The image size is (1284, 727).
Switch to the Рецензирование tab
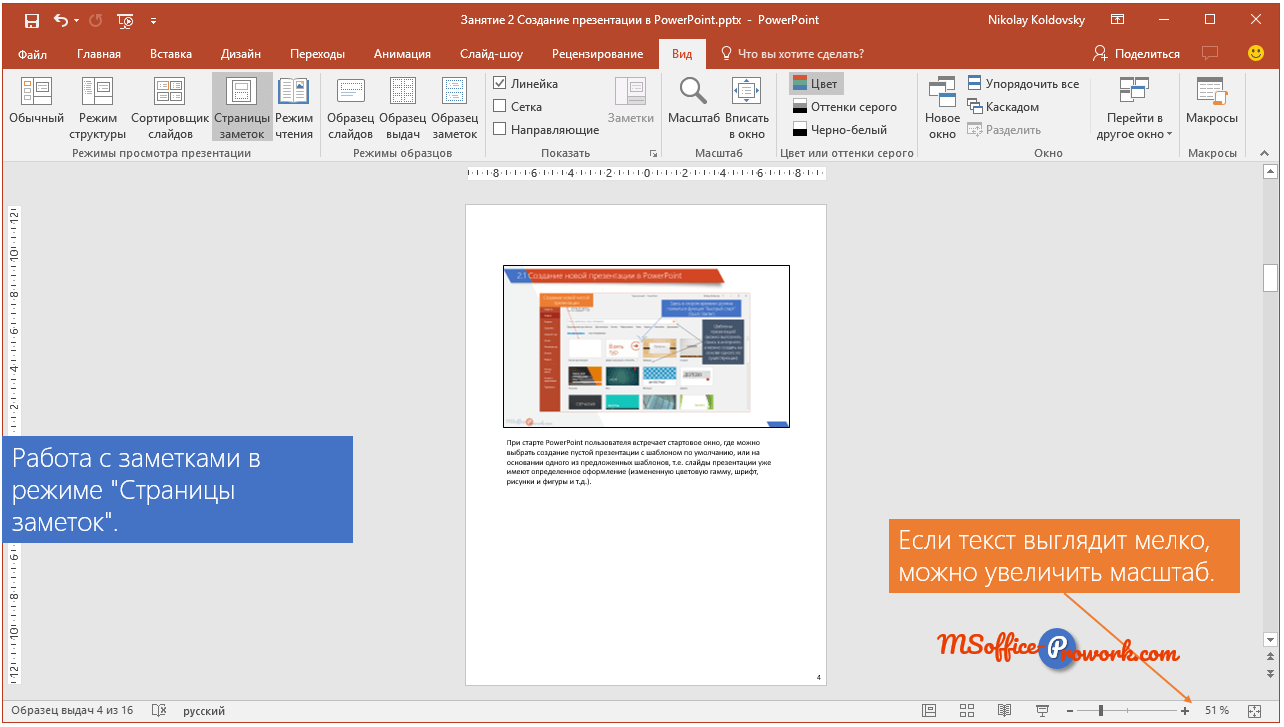[596, 54]
